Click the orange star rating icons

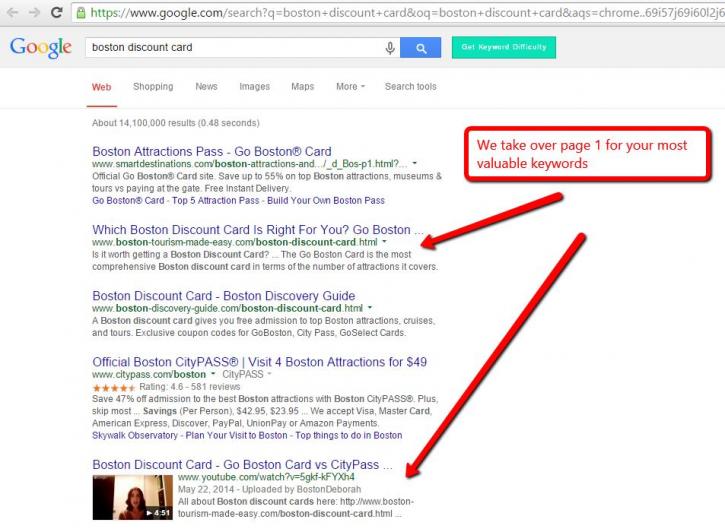pyautogui.click(x=114, y=388)
